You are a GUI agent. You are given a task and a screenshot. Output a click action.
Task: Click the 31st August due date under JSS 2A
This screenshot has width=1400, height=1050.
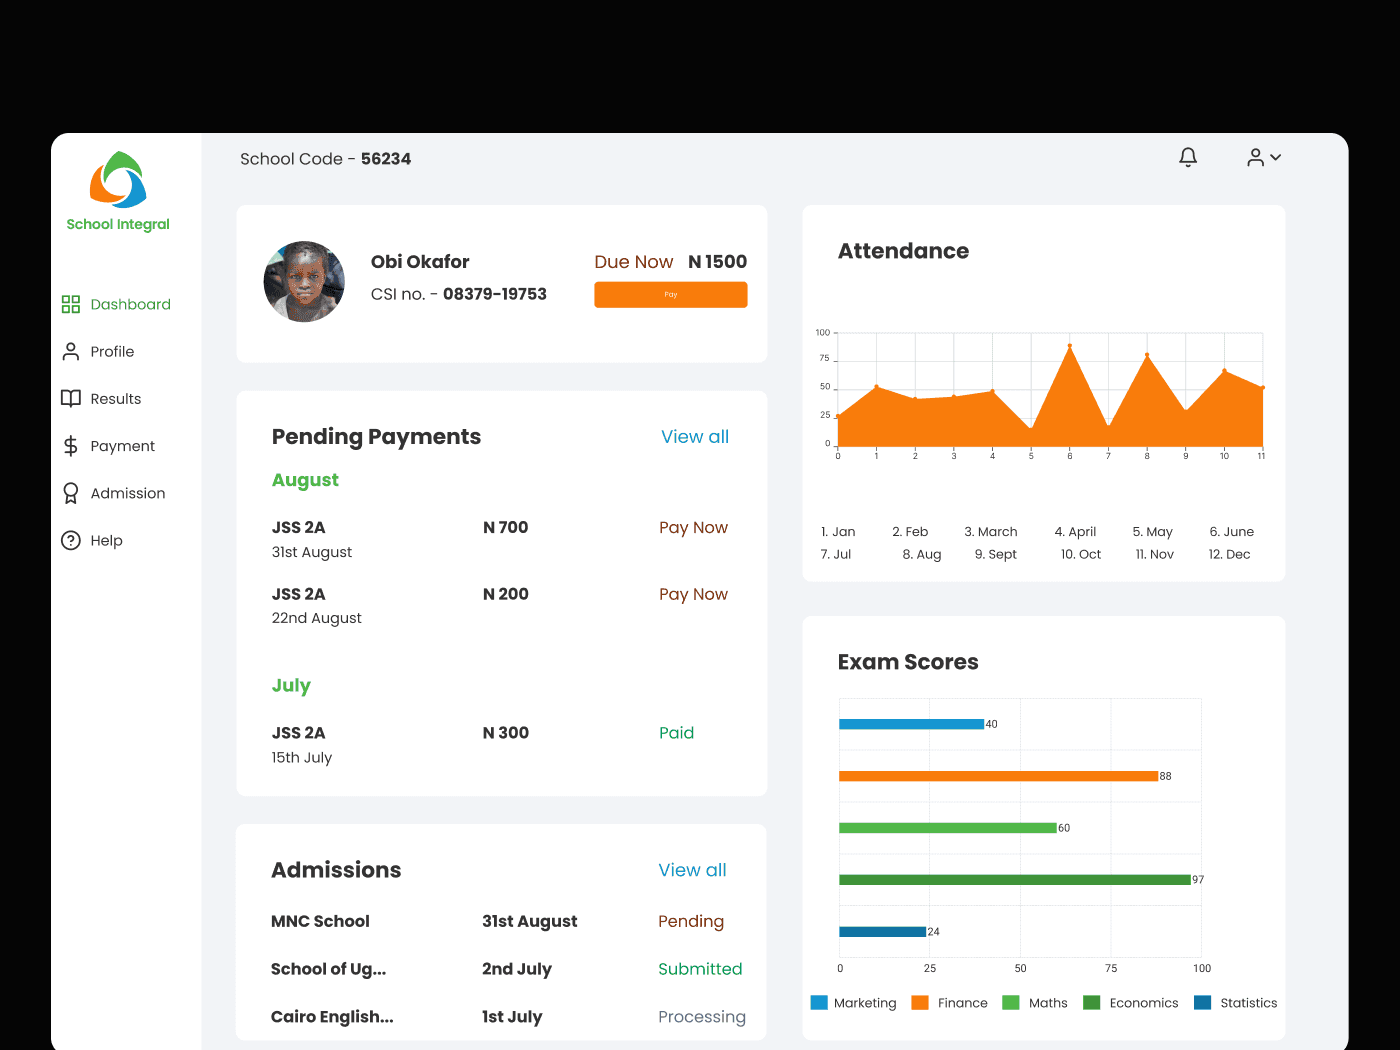coord(312,552)
